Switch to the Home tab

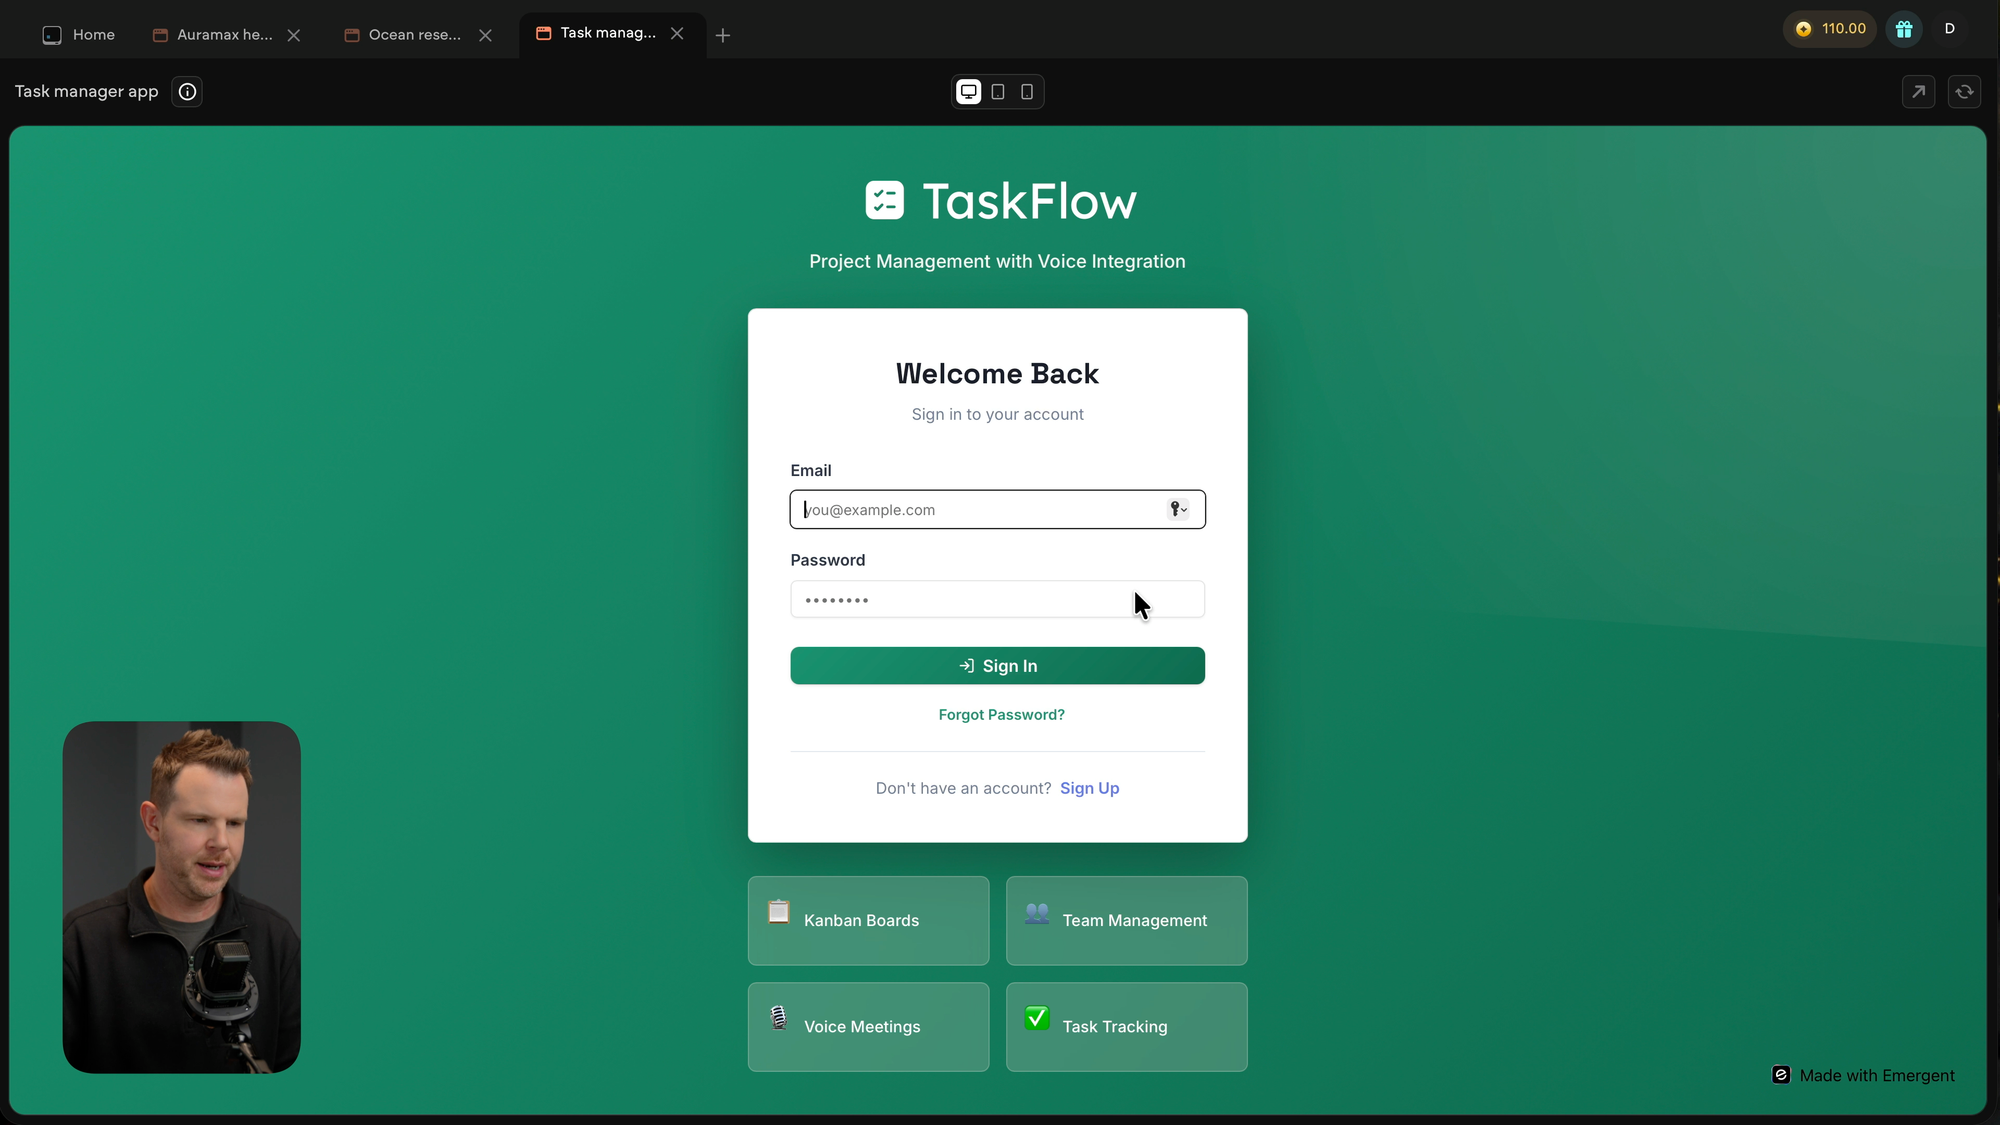tap(79, 35)
